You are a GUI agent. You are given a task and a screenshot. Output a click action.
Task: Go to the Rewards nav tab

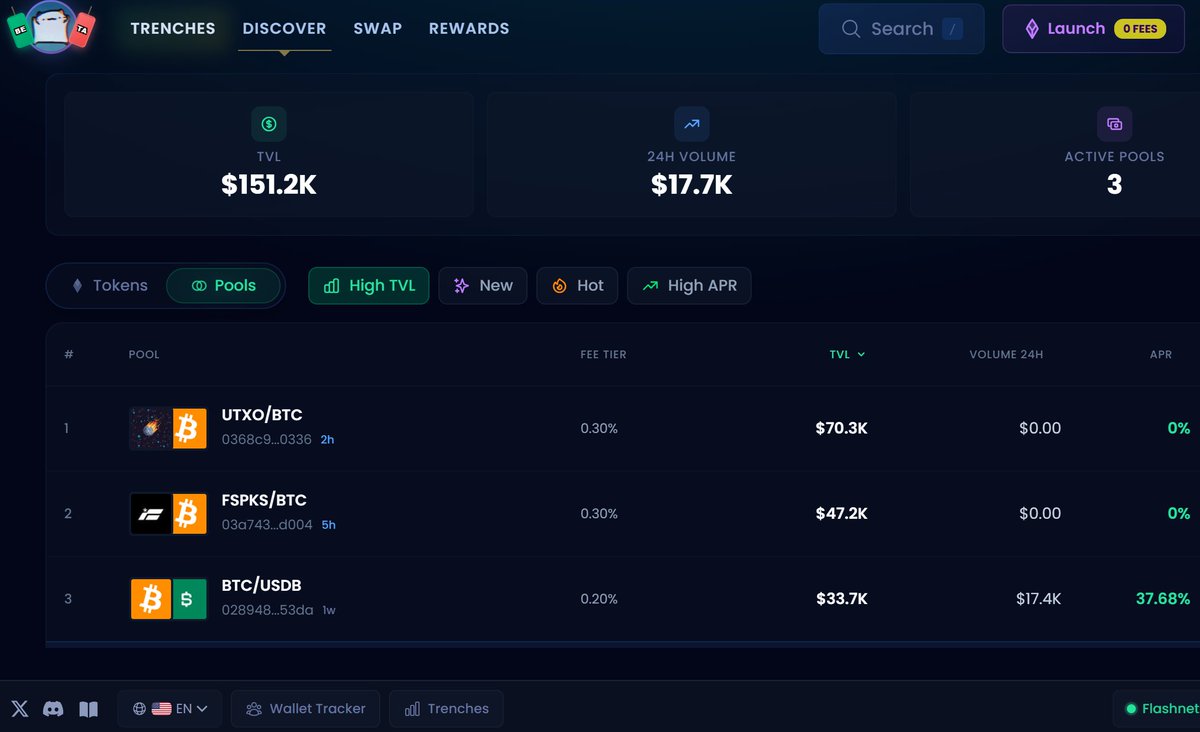[x=469, y=28]
